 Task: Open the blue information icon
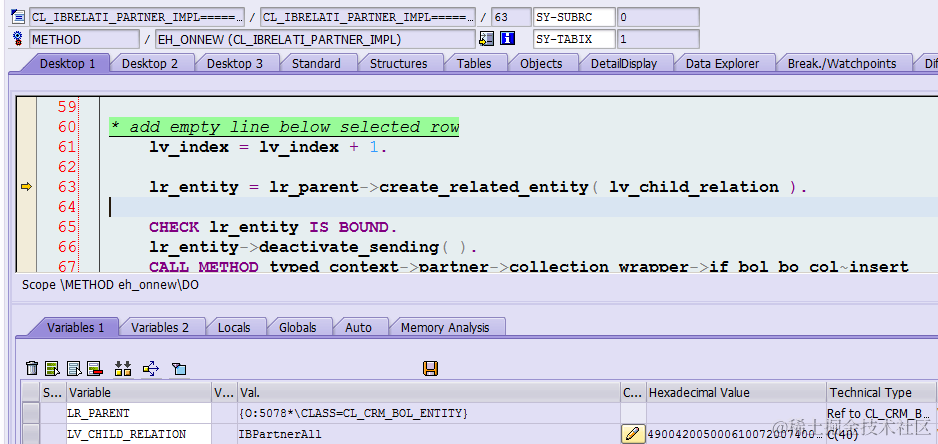[x=507, y=39]
